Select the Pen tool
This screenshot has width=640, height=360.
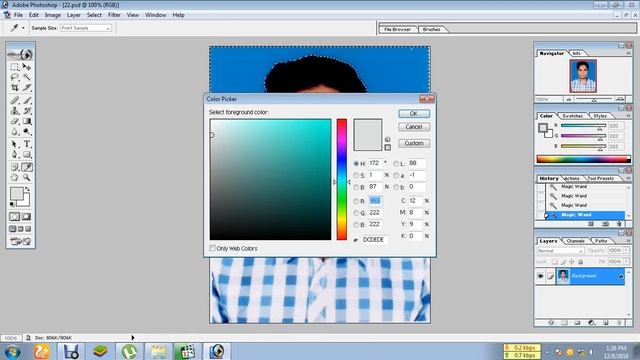tap(15, 155)
